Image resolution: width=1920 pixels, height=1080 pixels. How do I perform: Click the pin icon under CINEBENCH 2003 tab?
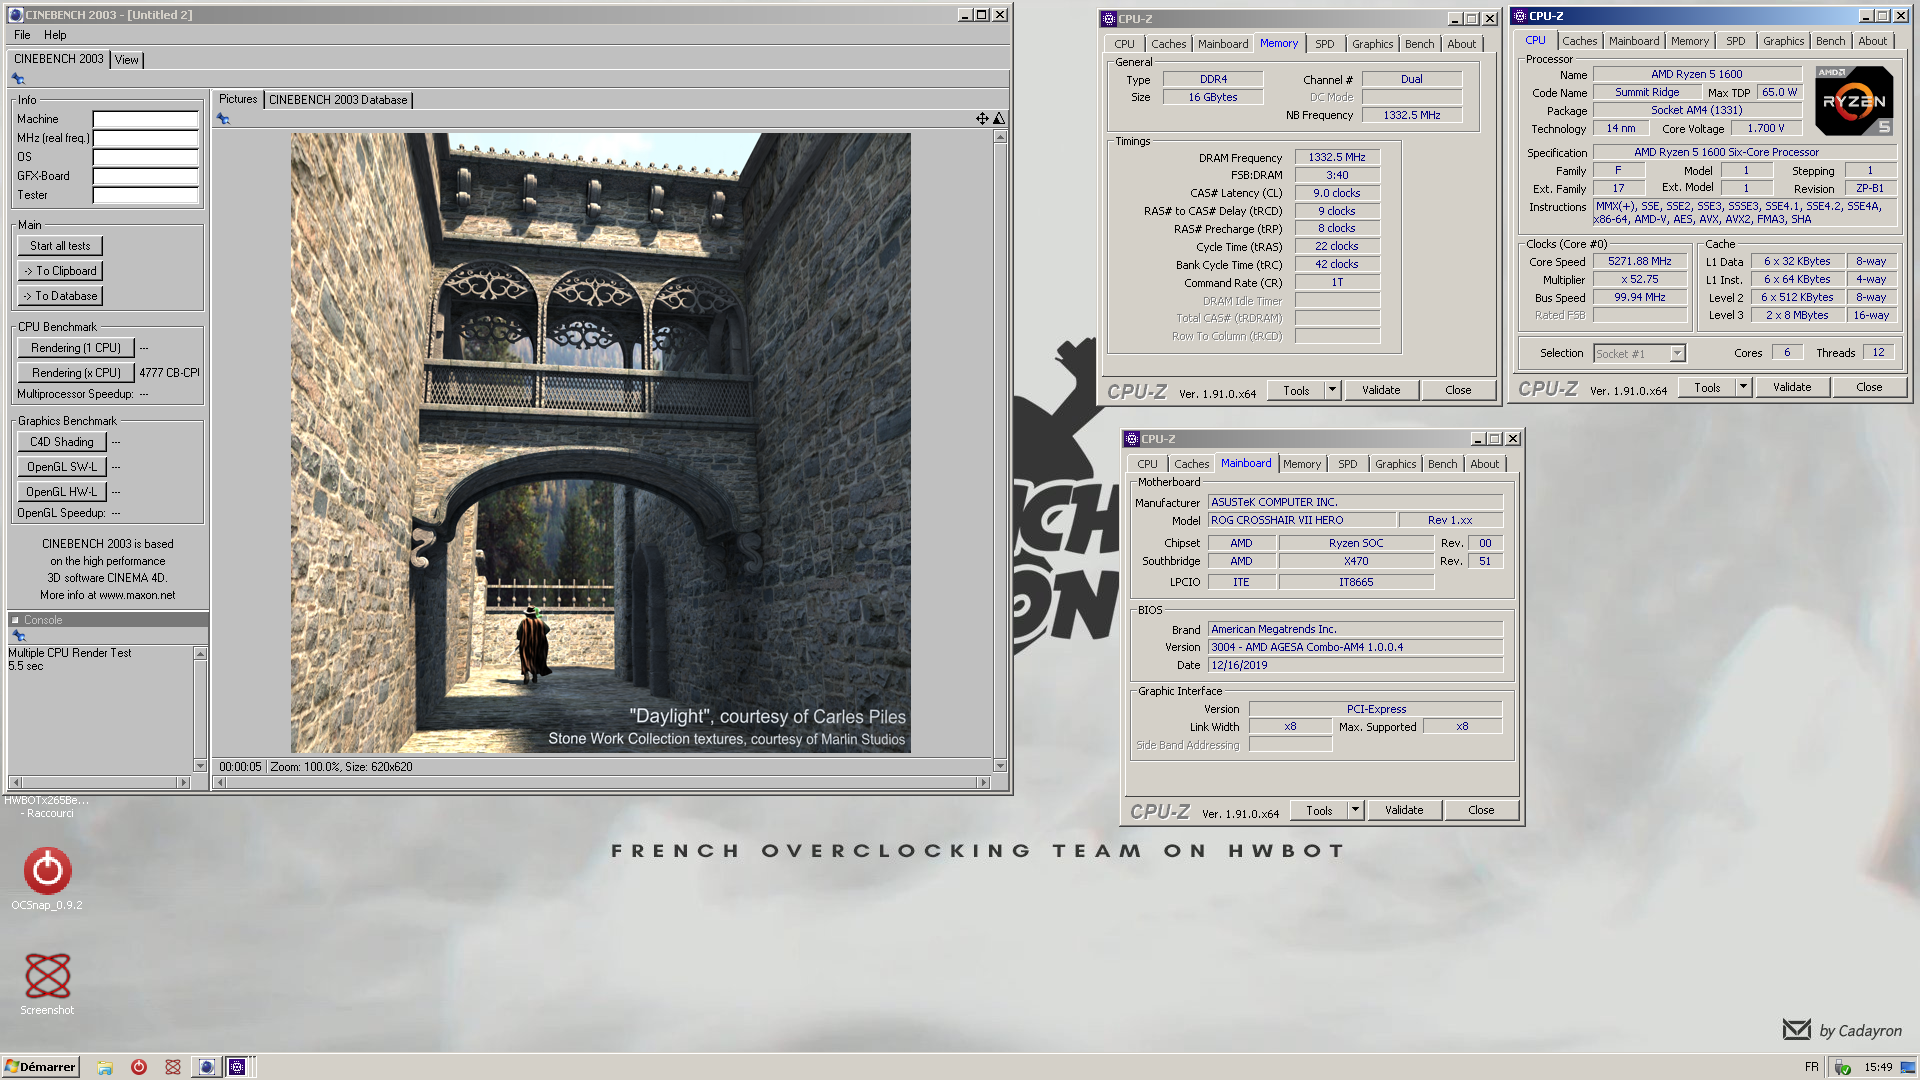18,79
